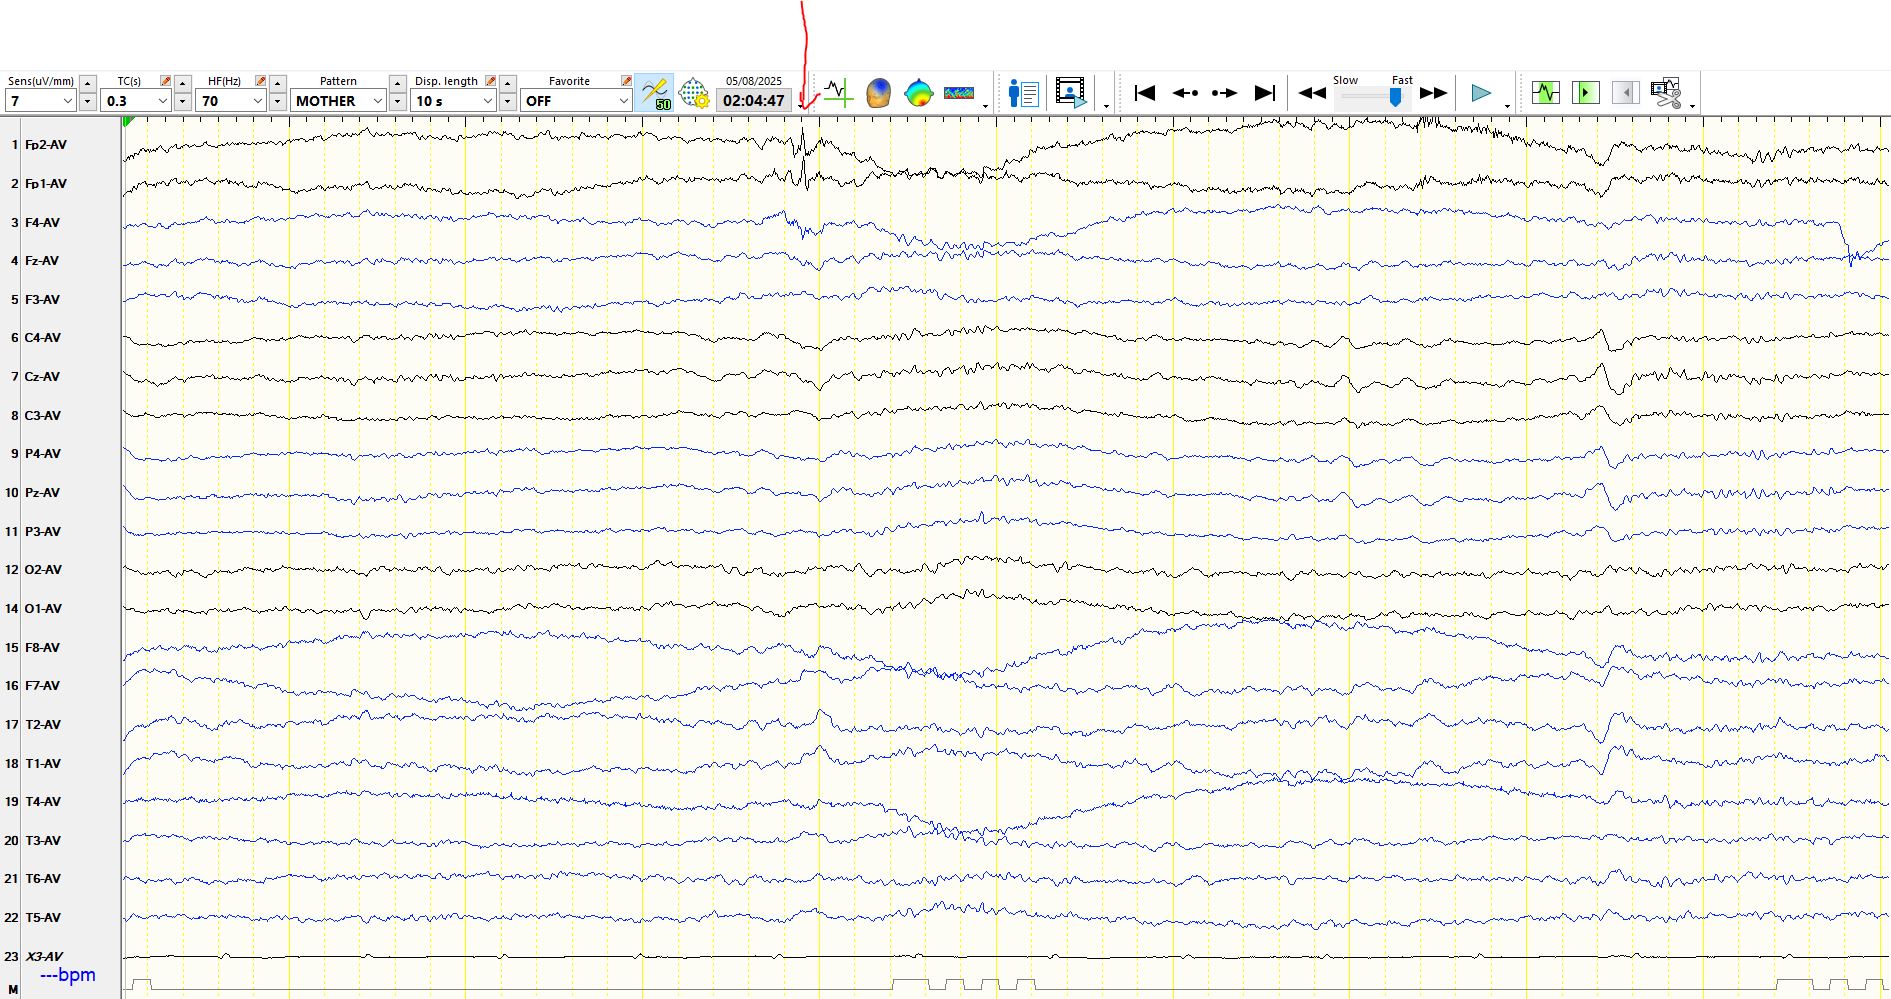Select the X3-AV channel label
Screen dimensions: 1891x999
point(43,957)
